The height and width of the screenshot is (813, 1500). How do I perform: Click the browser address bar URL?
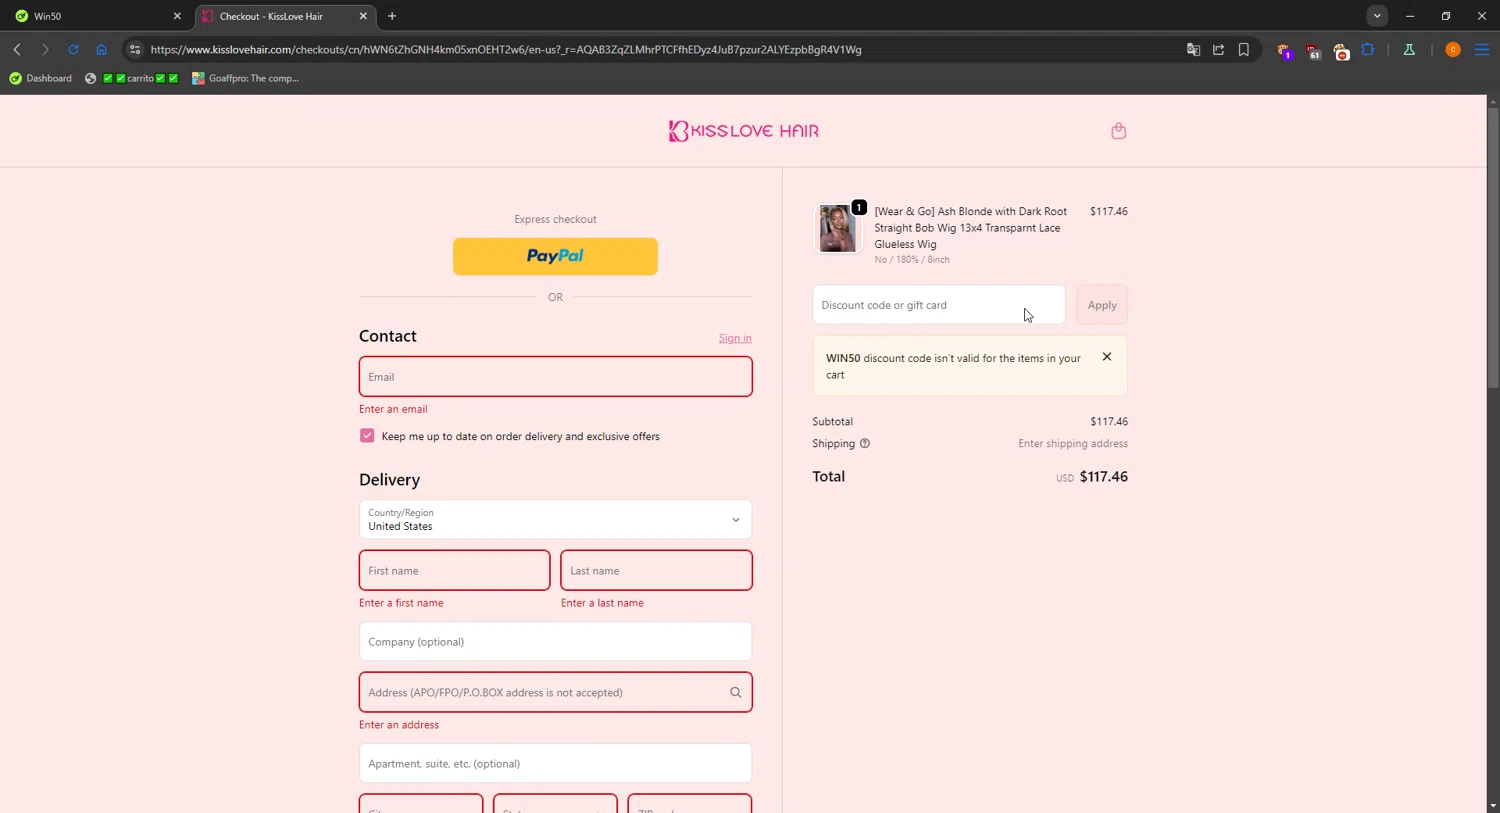tap(506, 49)
